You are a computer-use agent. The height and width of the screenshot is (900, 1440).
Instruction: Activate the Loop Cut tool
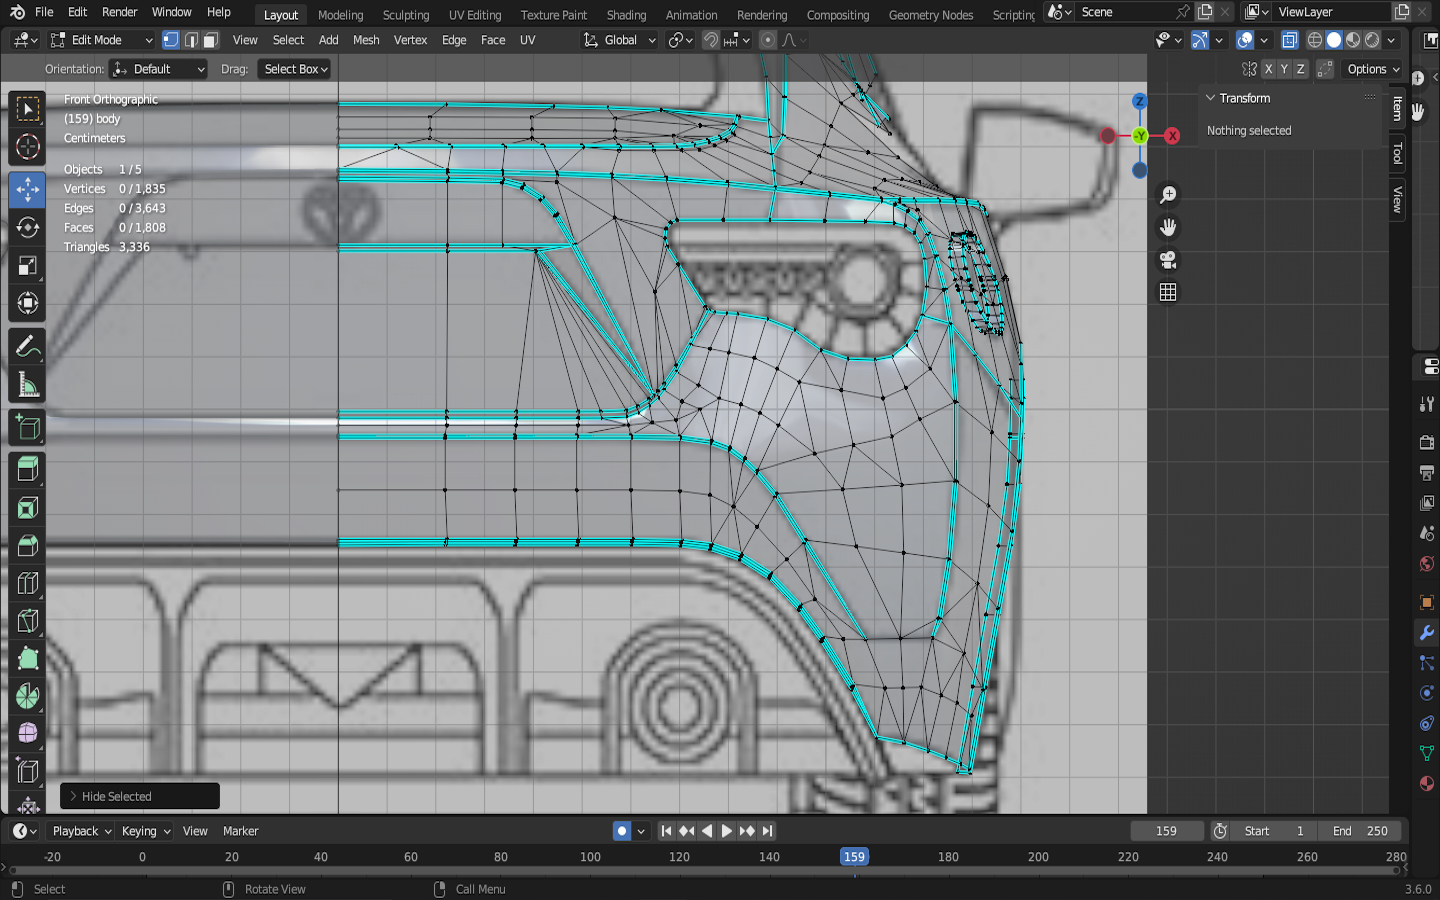[27, 583]
